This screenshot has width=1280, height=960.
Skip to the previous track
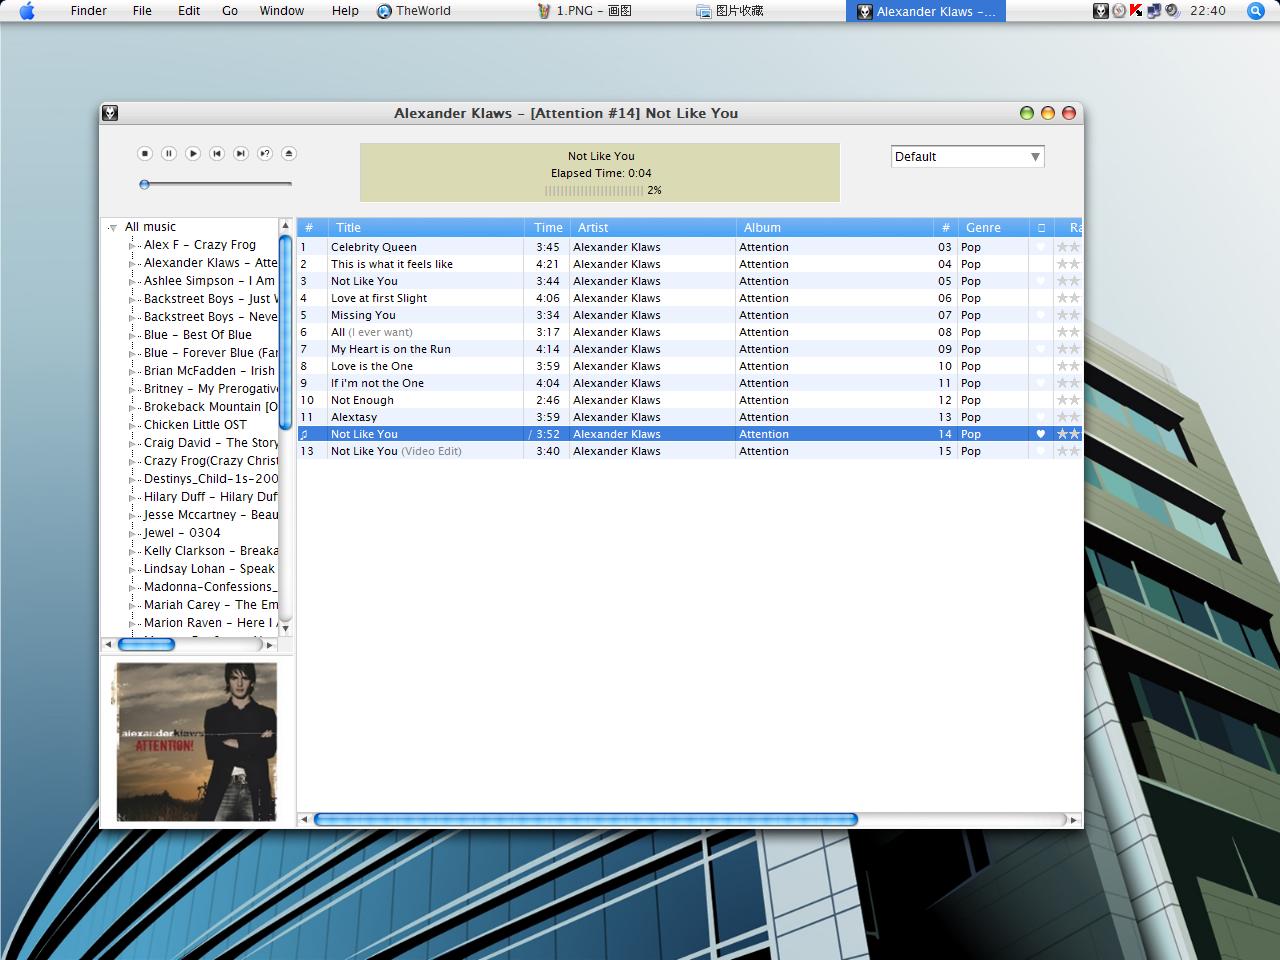point(217,153)
